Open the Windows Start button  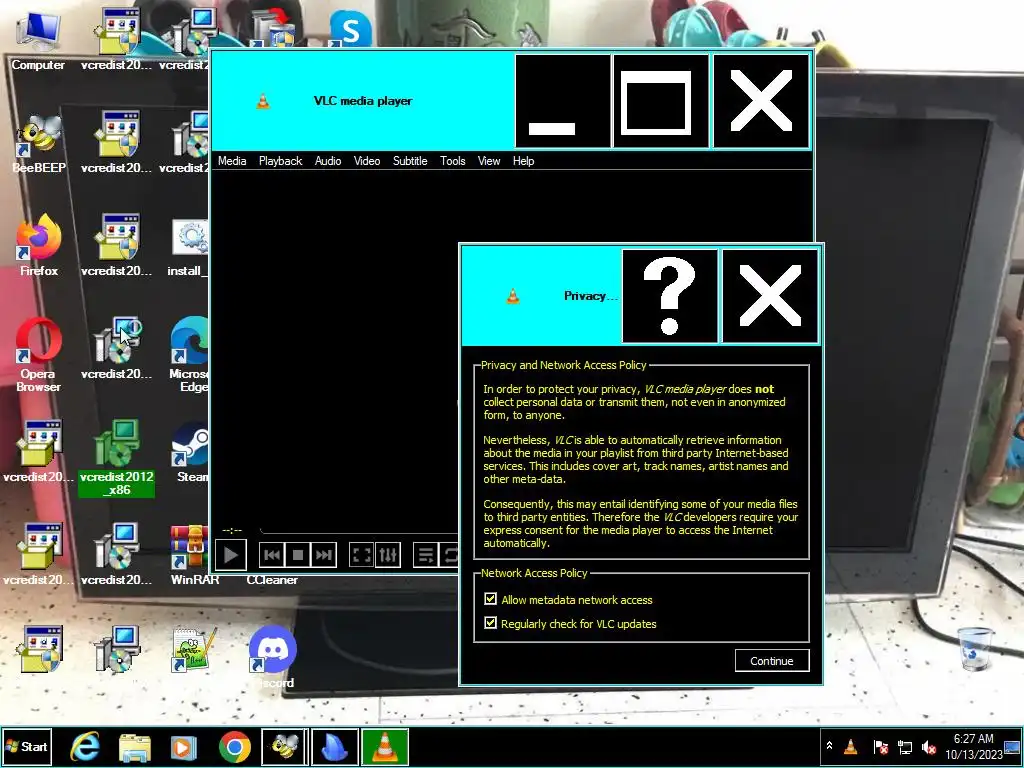coord(26,746)
